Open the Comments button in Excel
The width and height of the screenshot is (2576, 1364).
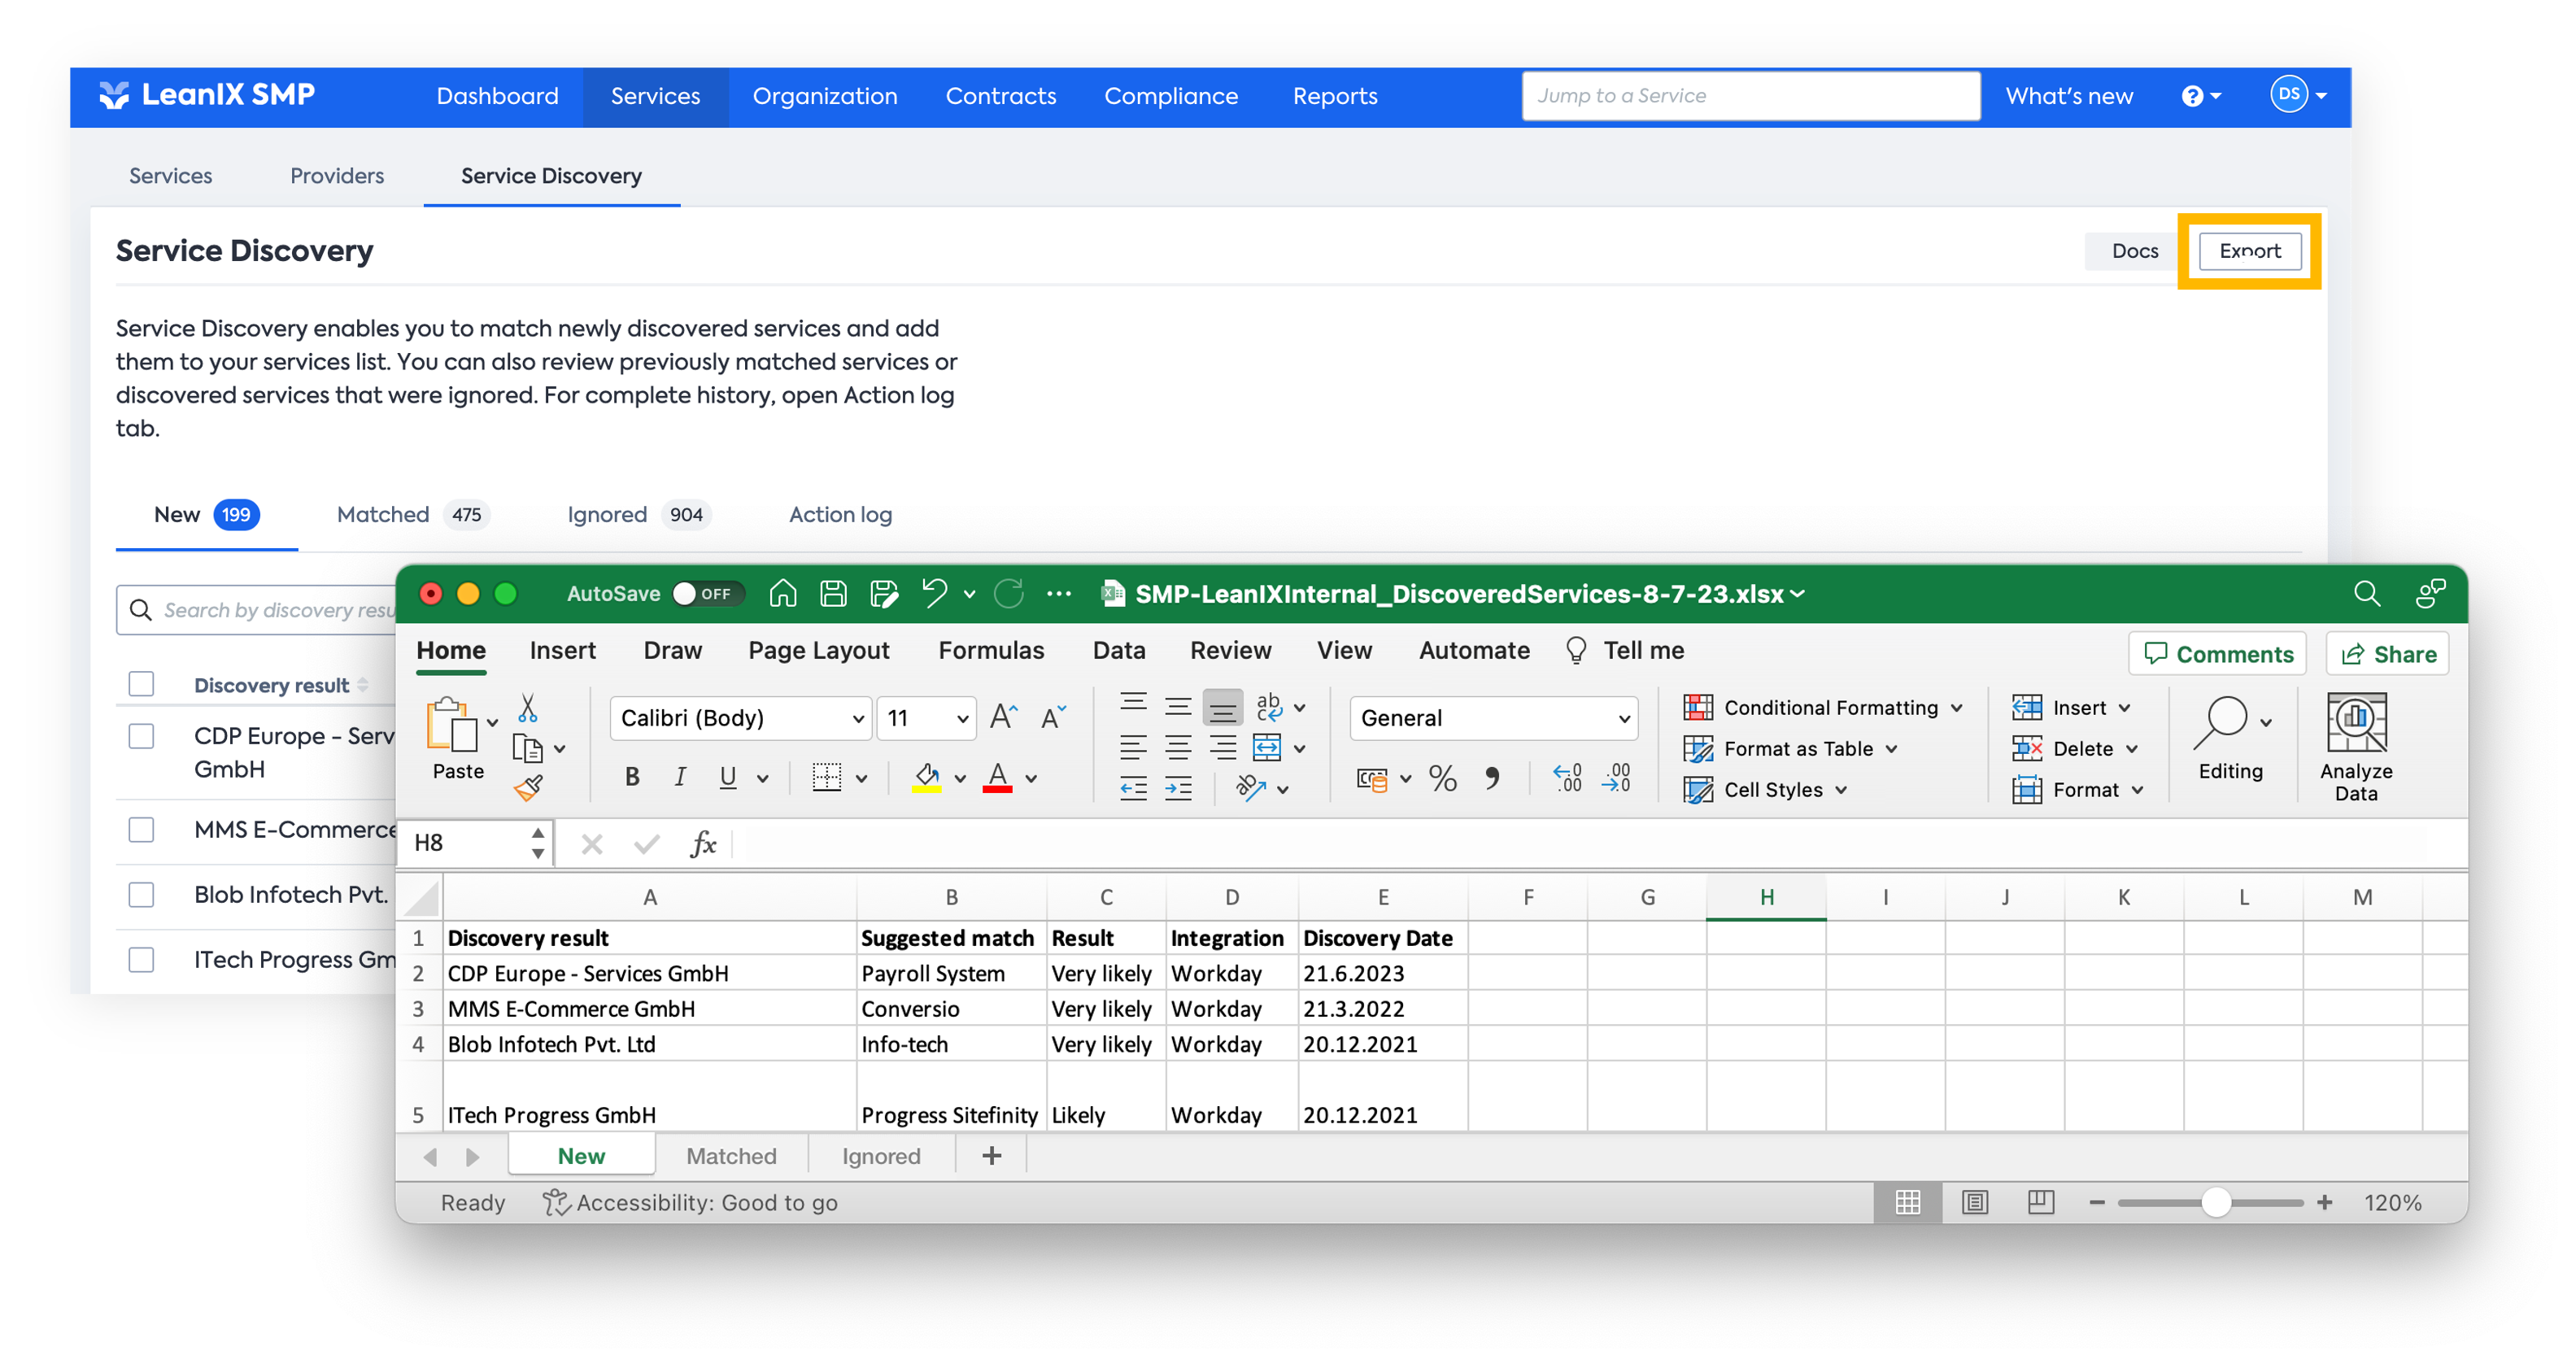coord(2218,654)
